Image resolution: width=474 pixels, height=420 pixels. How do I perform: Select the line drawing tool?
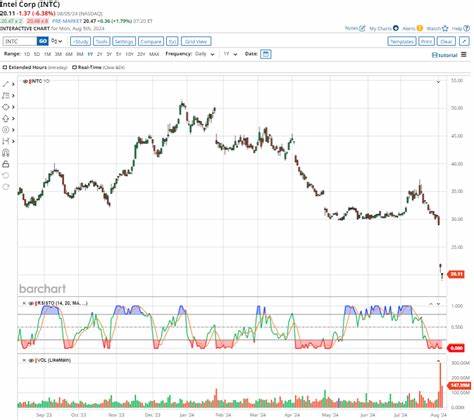click(6, 84)
